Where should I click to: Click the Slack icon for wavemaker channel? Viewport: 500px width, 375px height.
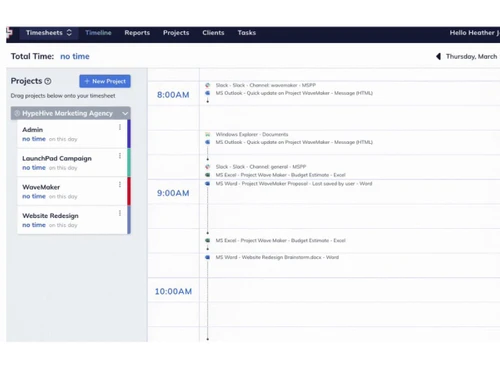(x=208, y=85)
